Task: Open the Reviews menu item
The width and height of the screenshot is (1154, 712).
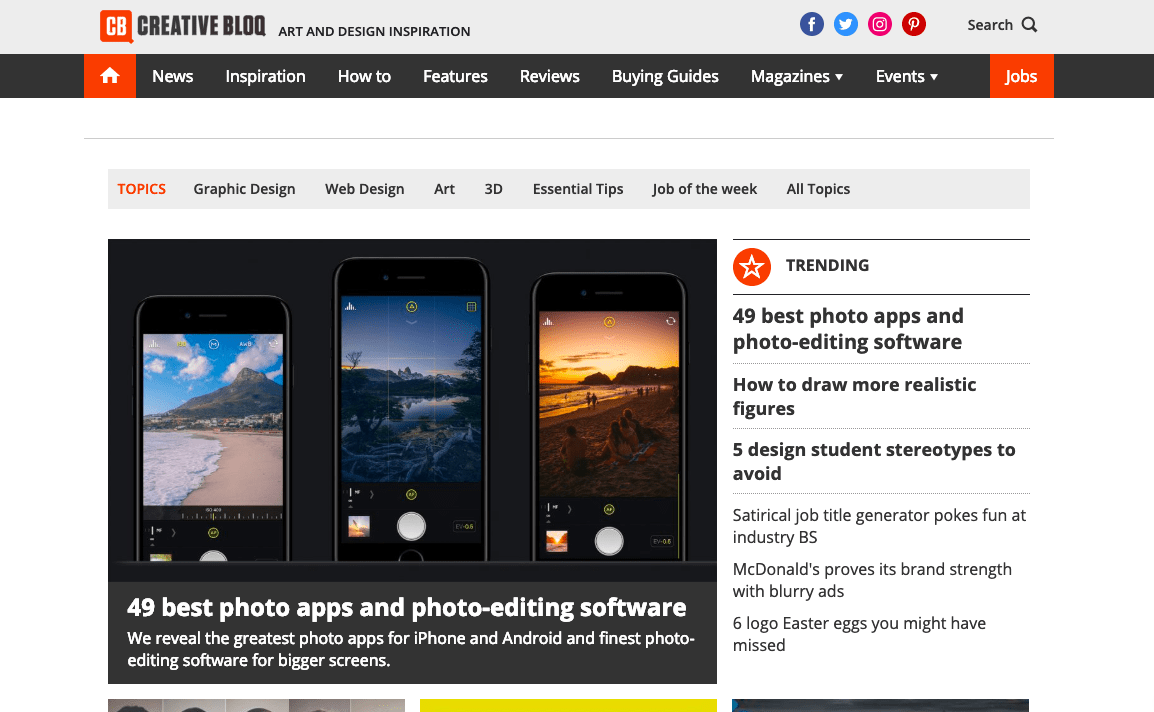Action: (550, 77)
